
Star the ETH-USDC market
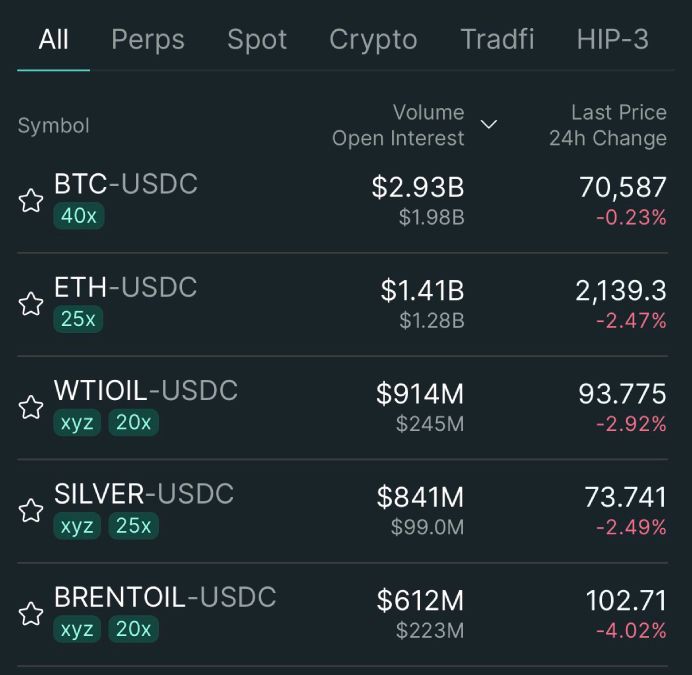[x=31, y=304]
